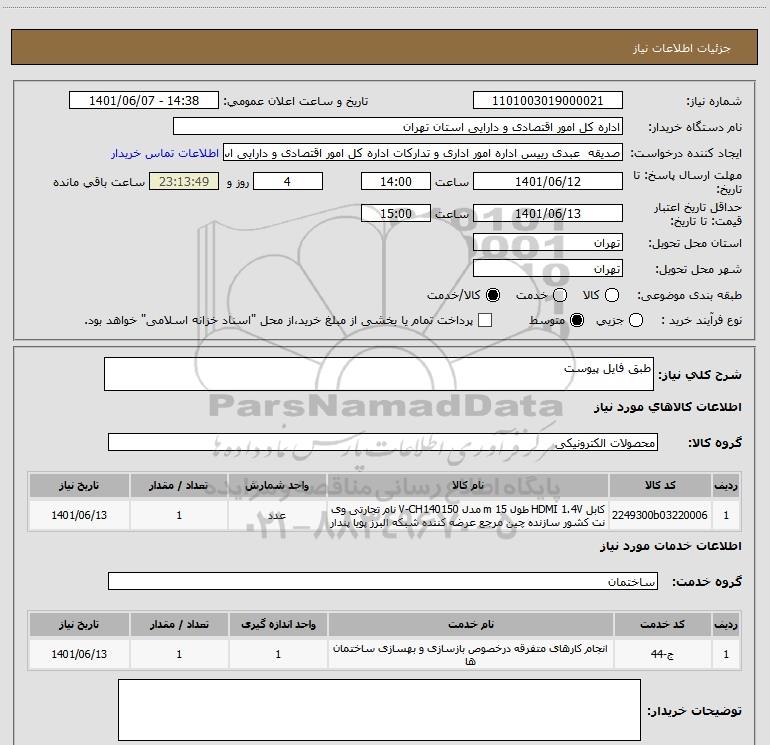Click the delivery city field تهران
This screenshot has height=745, width=770.
coord(548,268)
